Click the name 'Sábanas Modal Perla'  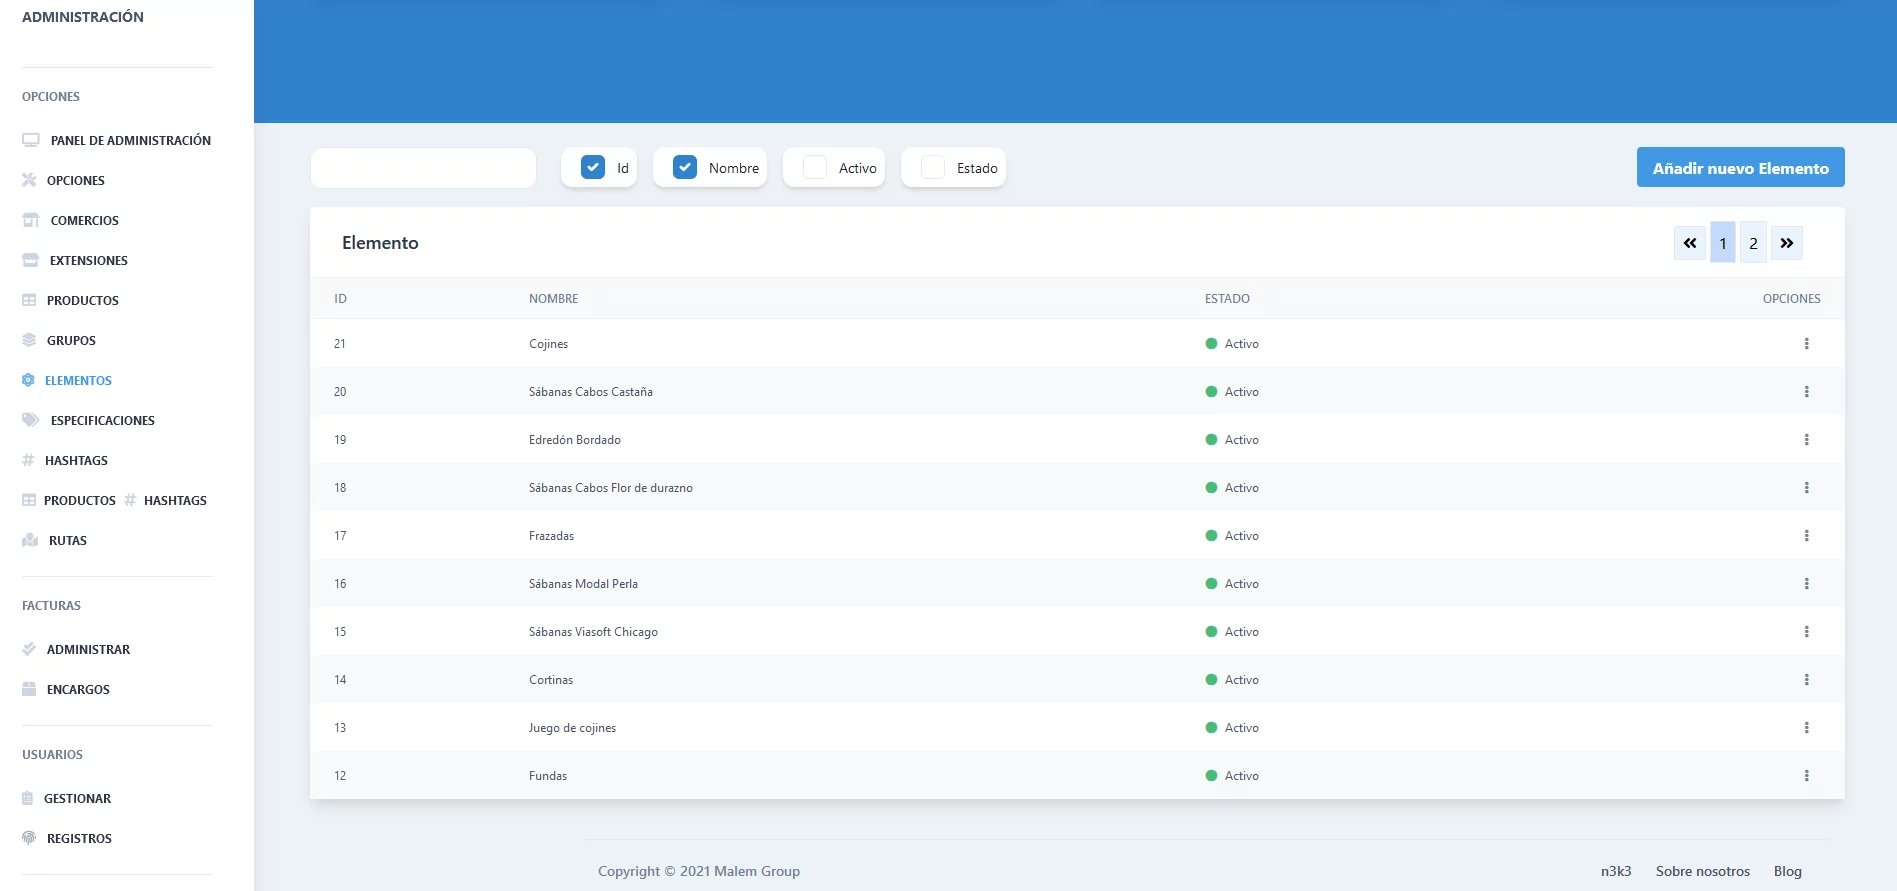[x=583, y=584]
